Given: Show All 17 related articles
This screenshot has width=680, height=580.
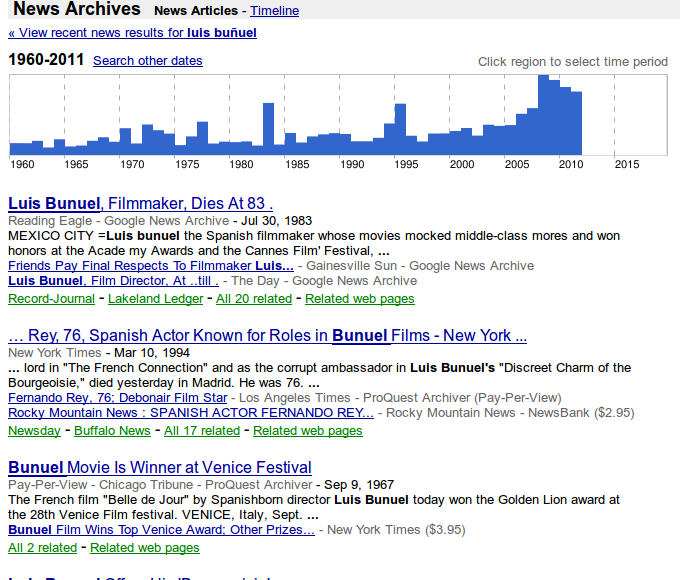Looking at the screenshot, I should coord(202,431).
